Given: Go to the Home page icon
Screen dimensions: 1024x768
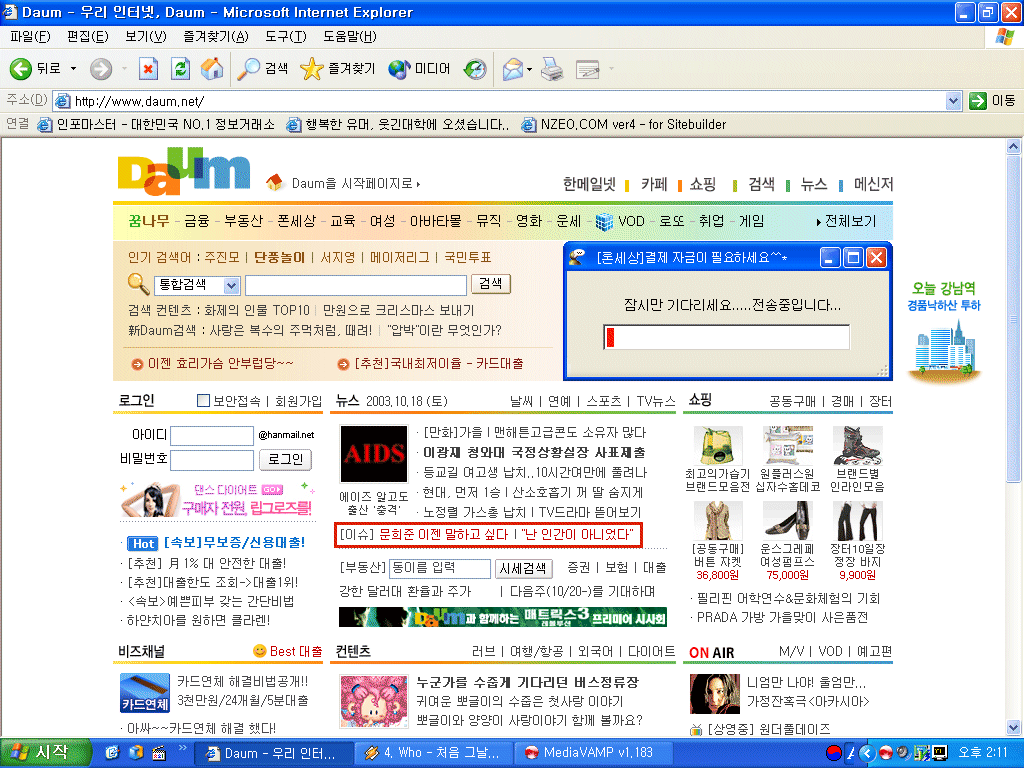Looking at the screenshot, I should click(212, 69).
